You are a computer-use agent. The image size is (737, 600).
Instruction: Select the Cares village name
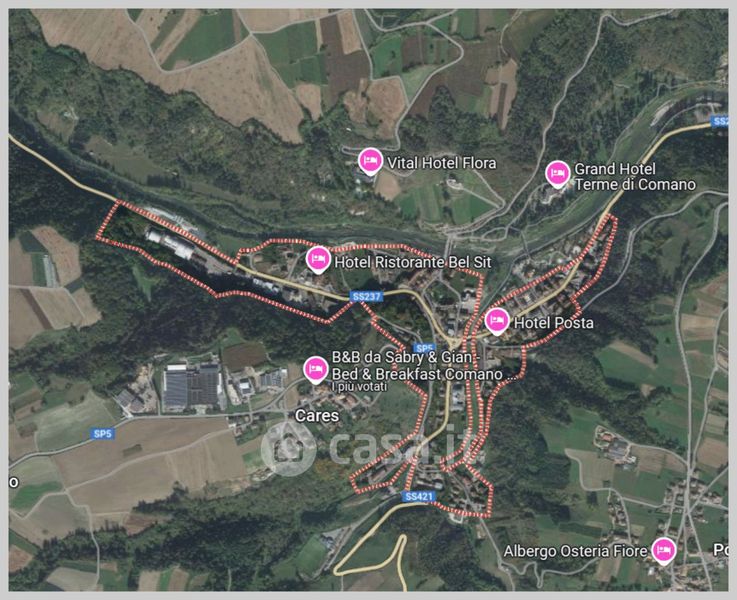coord(316,415)
